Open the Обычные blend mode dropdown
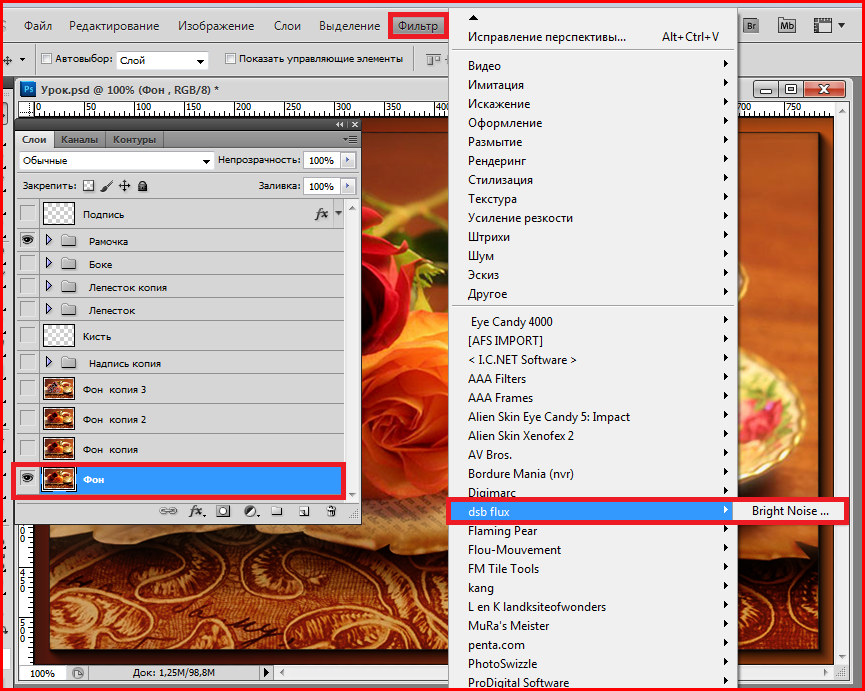The width and height of the screenshot is (865, 691). [x=116, y=160]
